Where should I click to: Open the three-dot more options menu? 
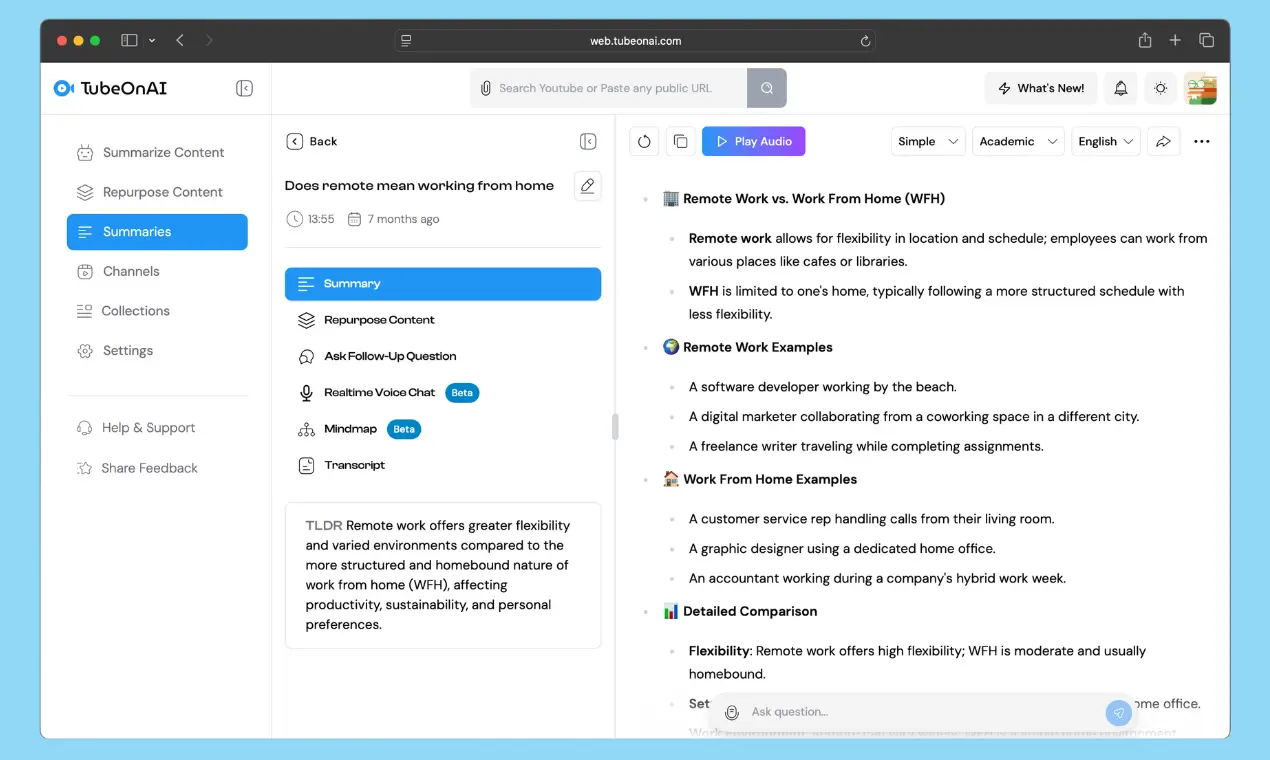pyautogui.click(x=1202, y=142)
